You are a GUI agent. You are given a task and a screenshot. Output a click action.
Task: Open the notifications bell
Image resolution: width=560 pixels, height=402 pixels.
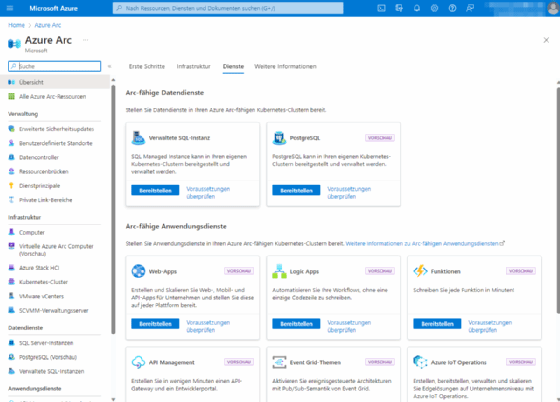[417, 8]
